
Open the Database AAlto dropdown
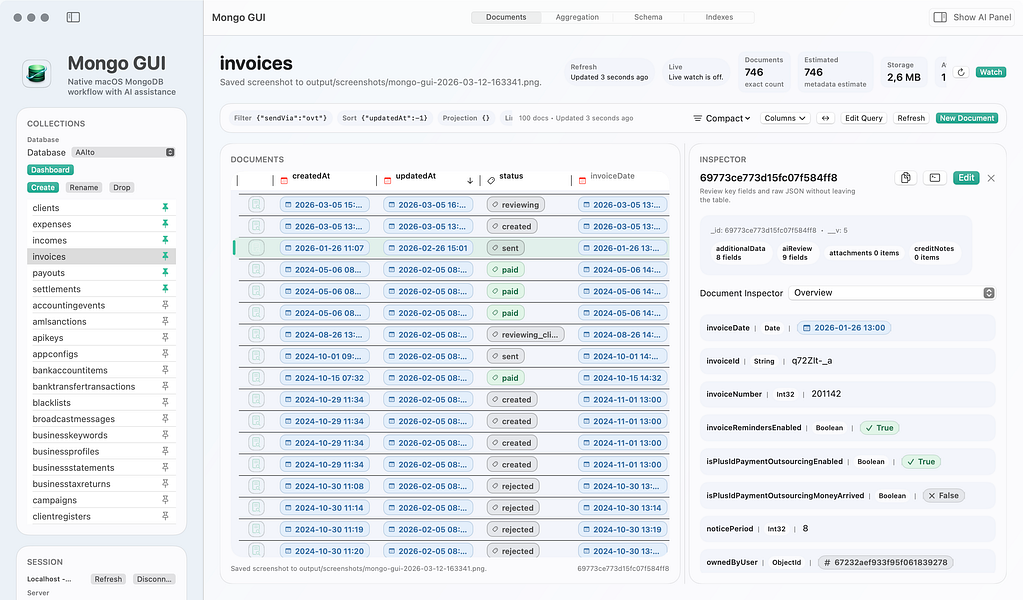coord(123,152)
